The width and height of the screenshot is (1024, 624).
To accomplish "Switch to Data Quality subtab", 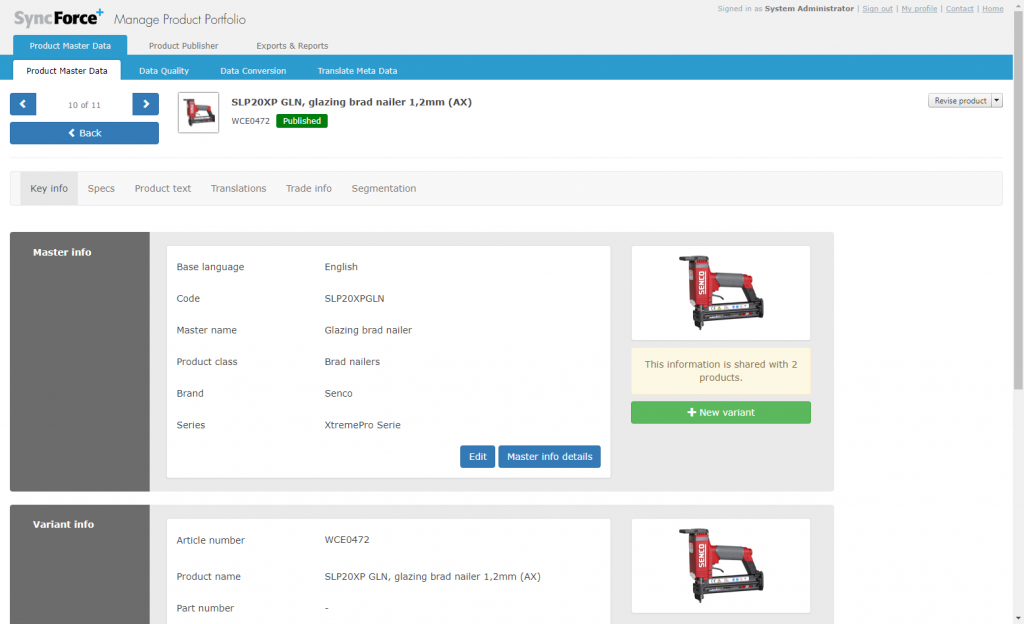I will pos(164,71).
